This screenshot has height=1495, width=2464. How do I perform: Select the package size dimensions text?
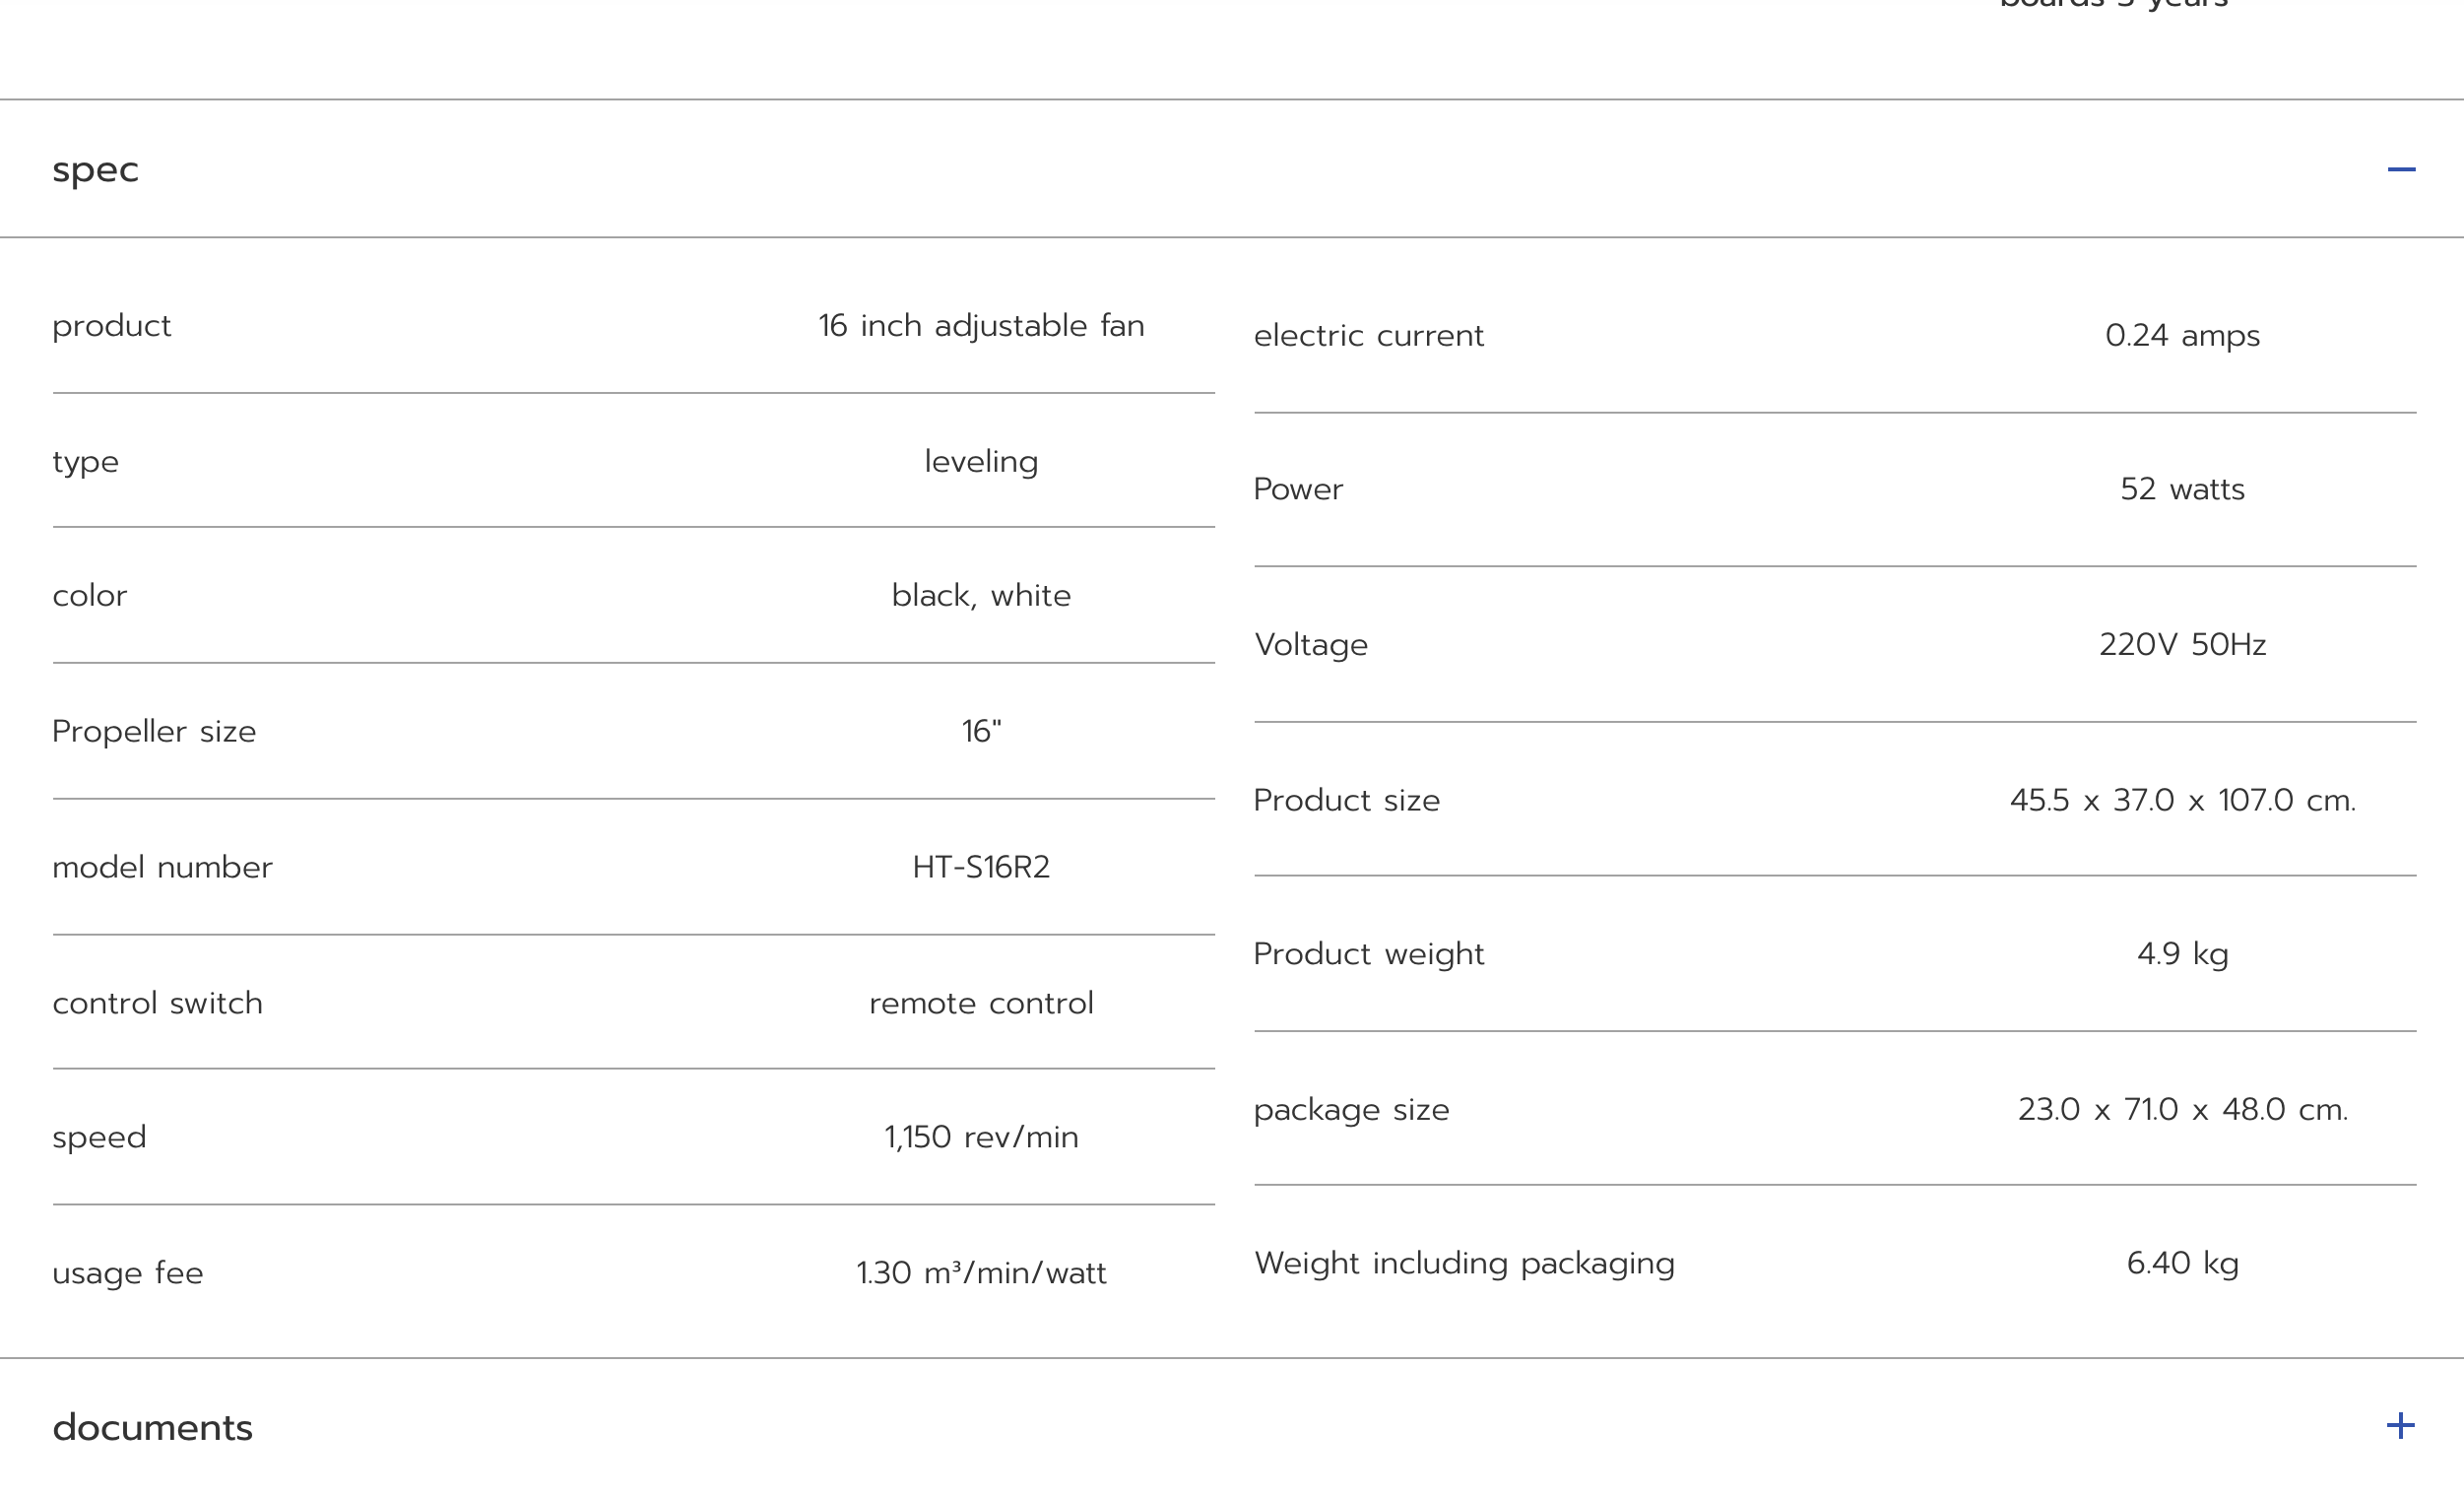point(2182,1109)
